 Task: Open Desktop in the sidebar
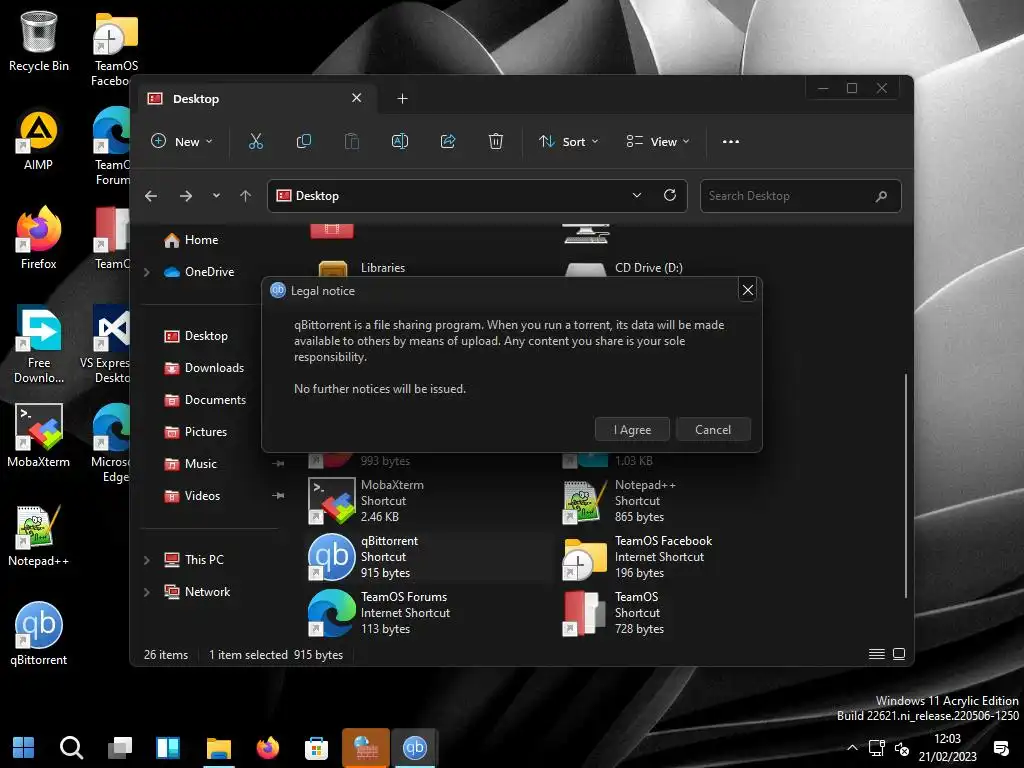196,336
